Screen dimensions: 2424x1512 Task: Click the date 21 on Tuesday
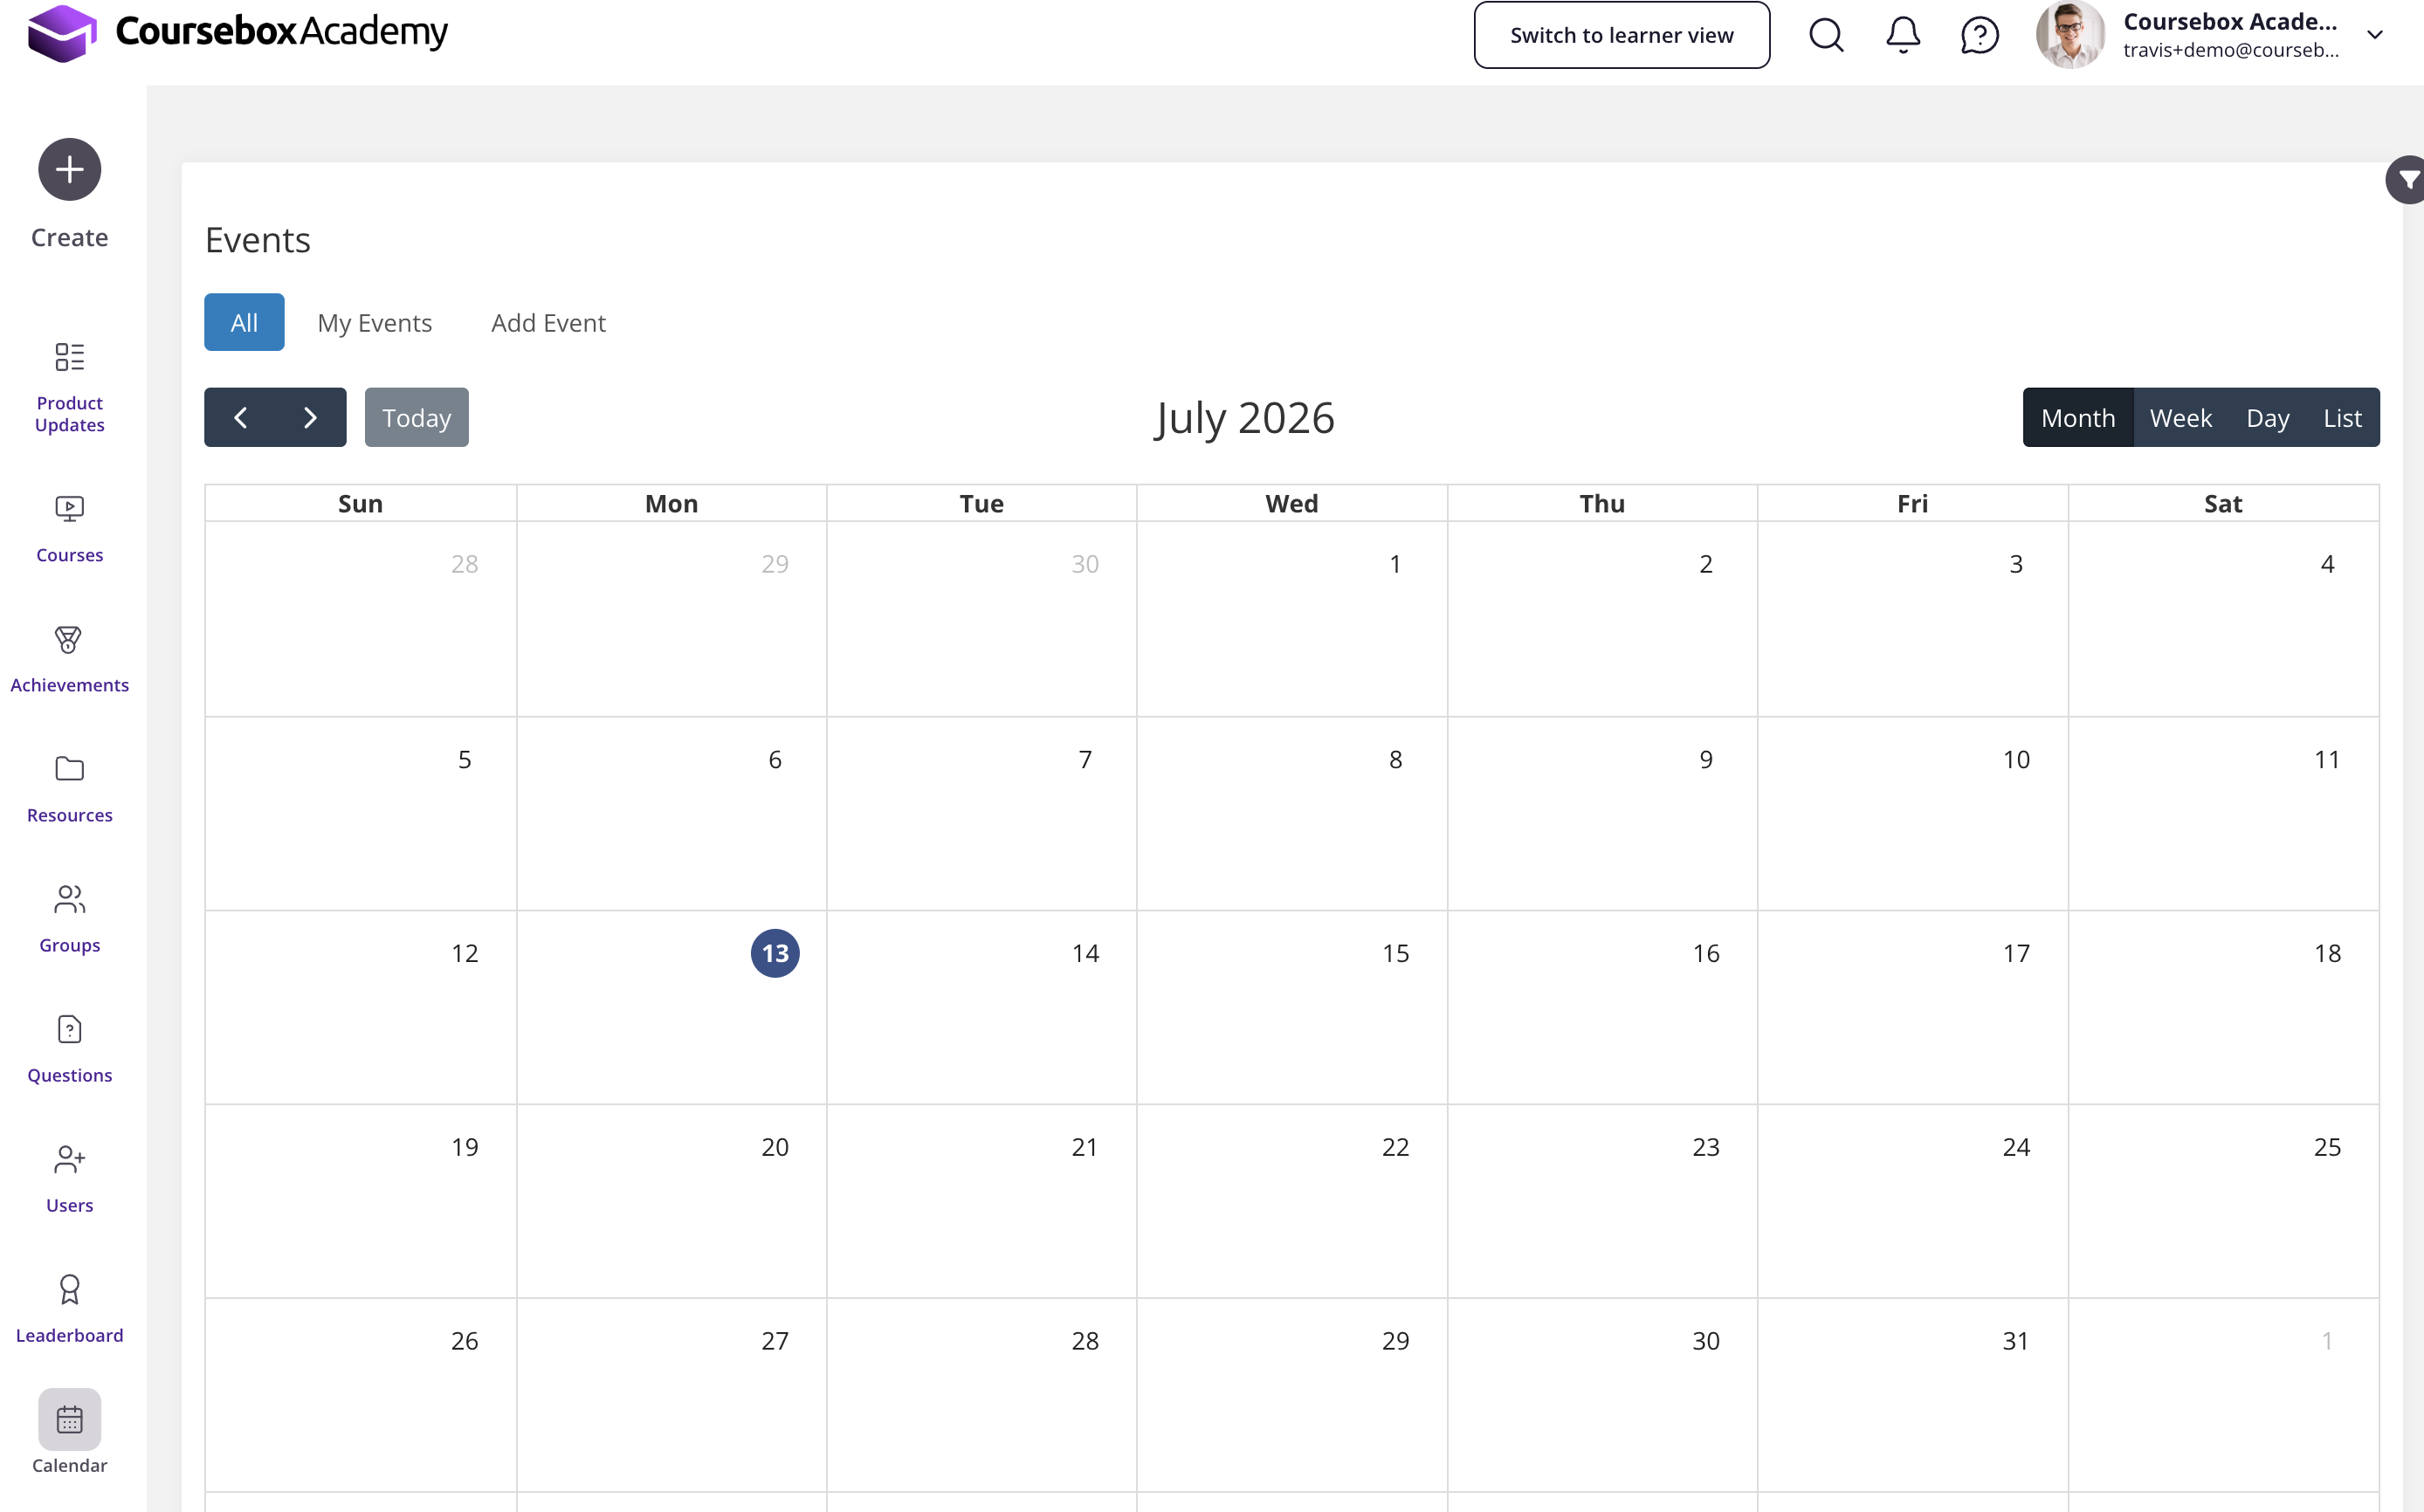[x=1085, y=1147]
